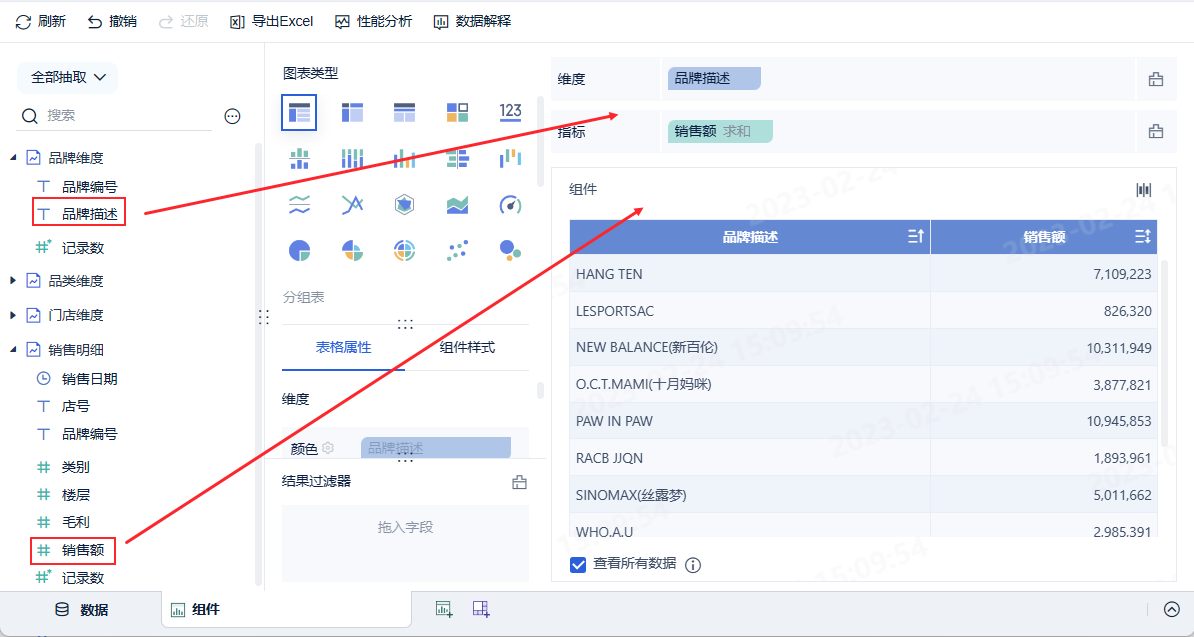Click the round collapse chevron at bottom right
The image size is (1194, 637).
pyautogui.click(x=1172, y=609)
